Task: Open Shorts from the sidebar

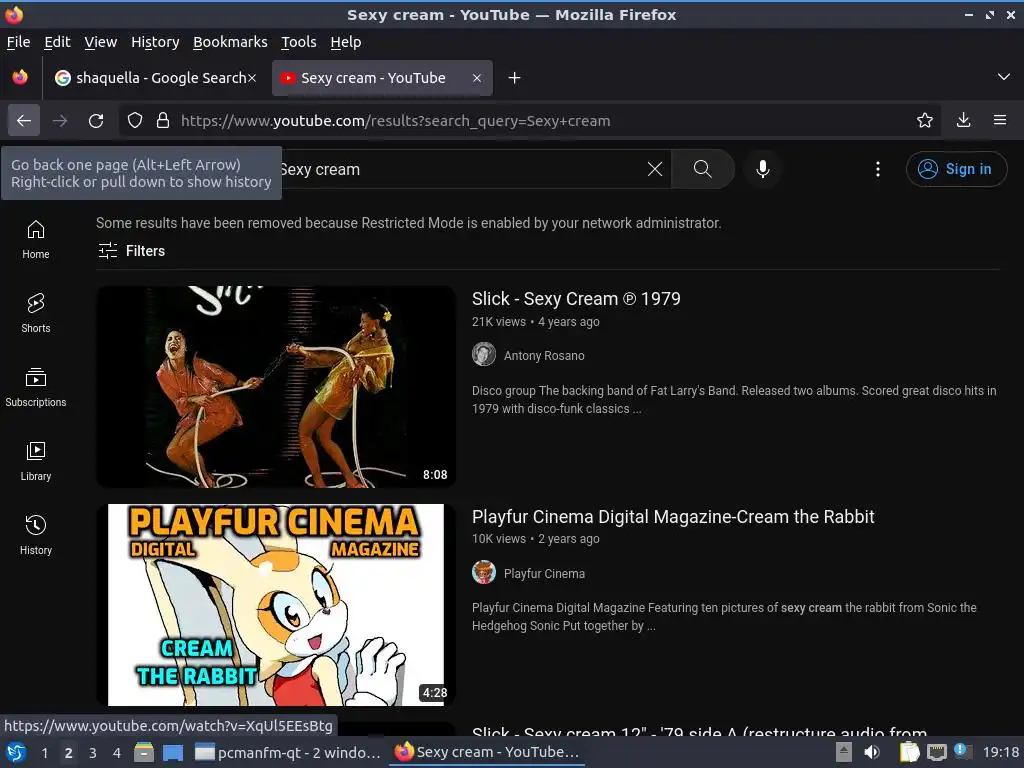Action: [36, 313]
